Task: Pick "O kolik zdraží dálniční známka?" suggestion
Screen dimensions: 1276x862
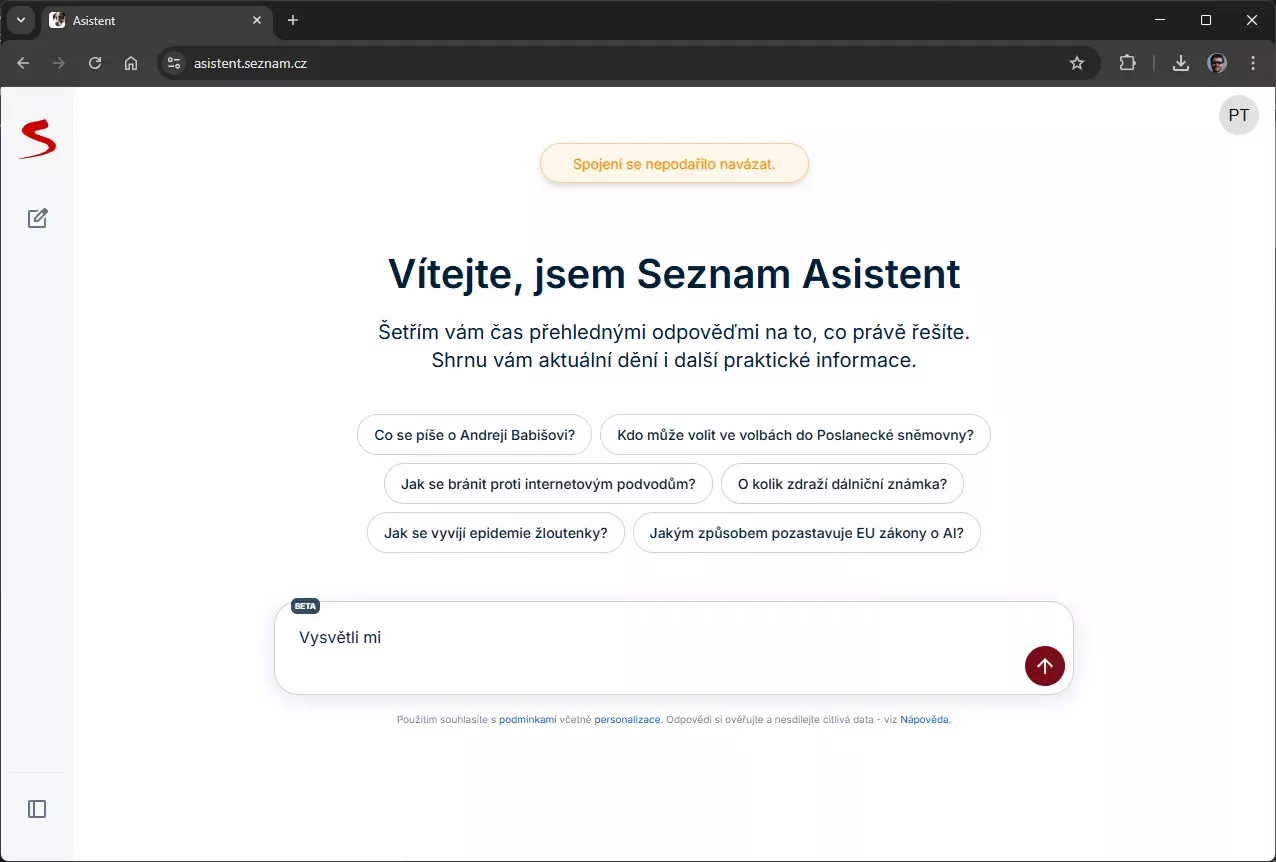Action: (x=841, y=484)
